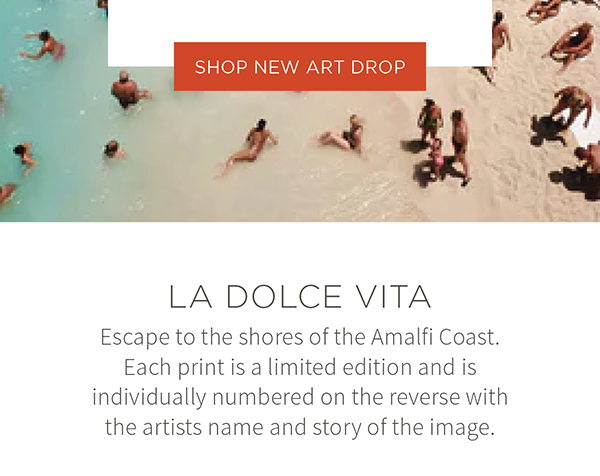
Task: Click the person standing right of white panel
Action: coord(501,34)
